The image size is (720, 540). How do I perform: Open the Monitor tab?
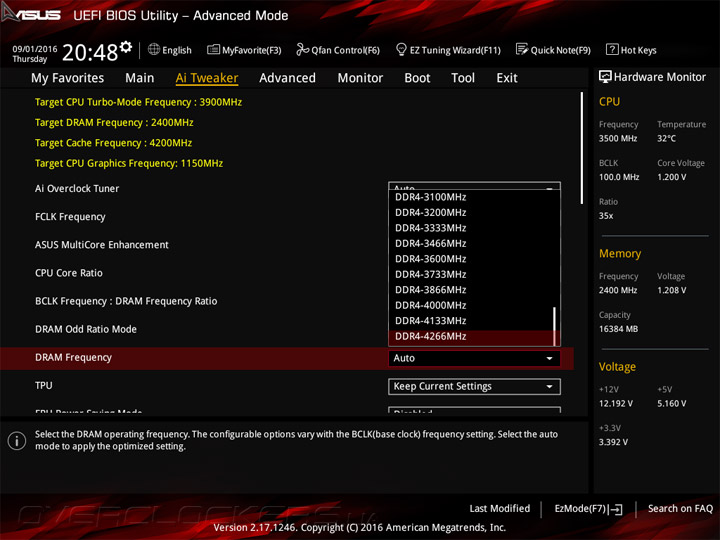(360, 78)
